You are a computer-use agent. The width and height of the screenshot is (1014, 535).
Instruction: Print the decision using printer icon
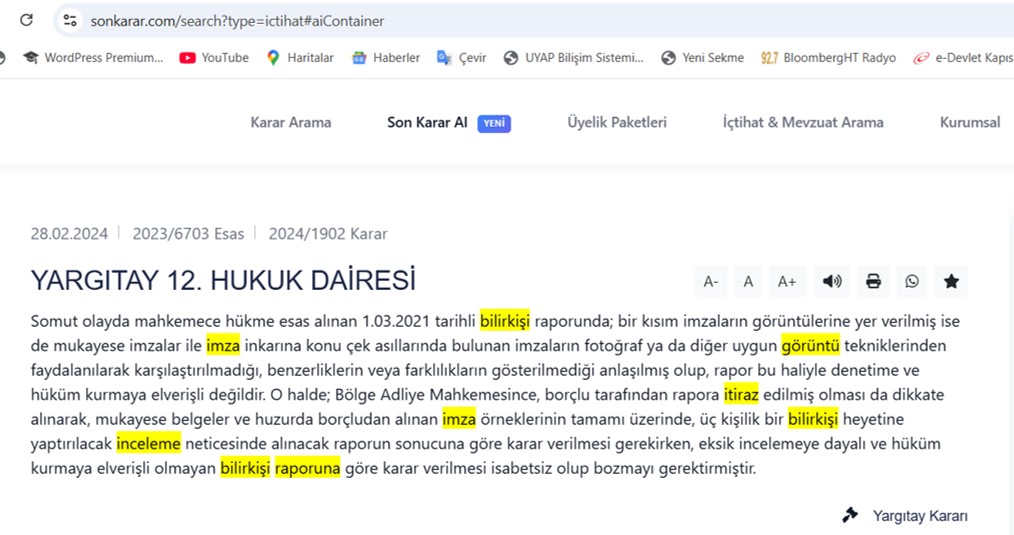873,282
